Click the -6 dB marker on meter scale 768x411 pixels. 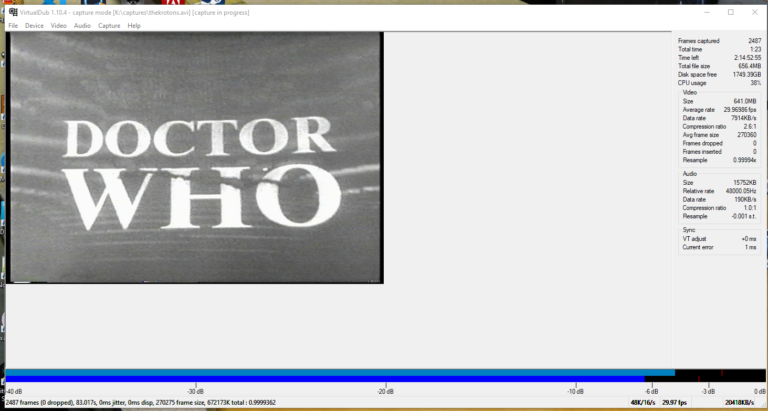651,391
